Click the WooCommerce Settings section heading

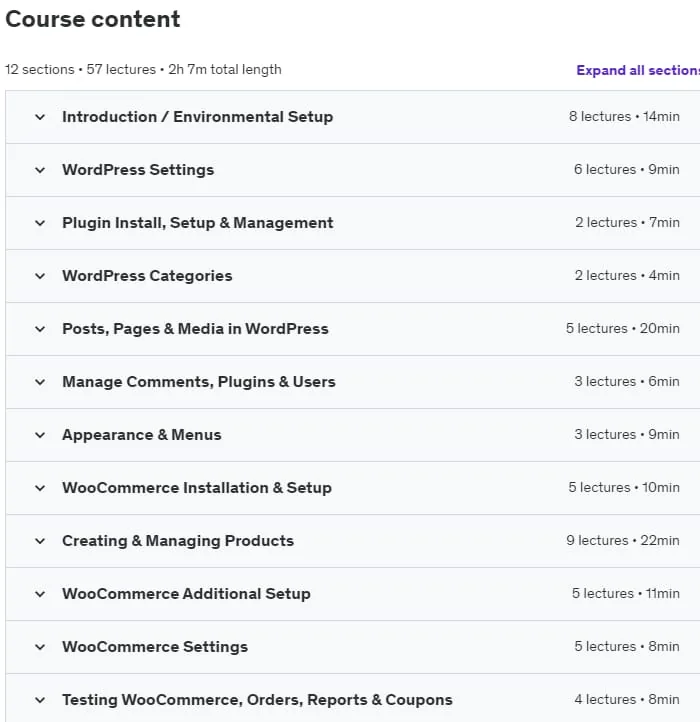155,646
